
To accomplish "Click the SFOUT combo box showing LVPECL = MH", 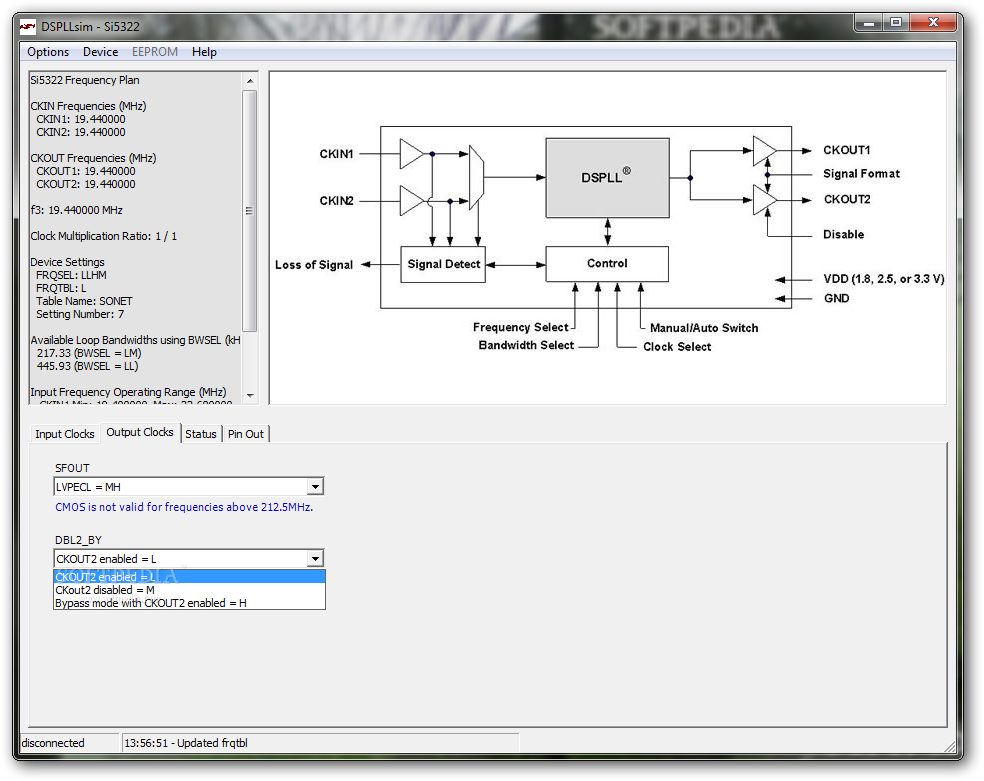I will click(x=189, y=487).
